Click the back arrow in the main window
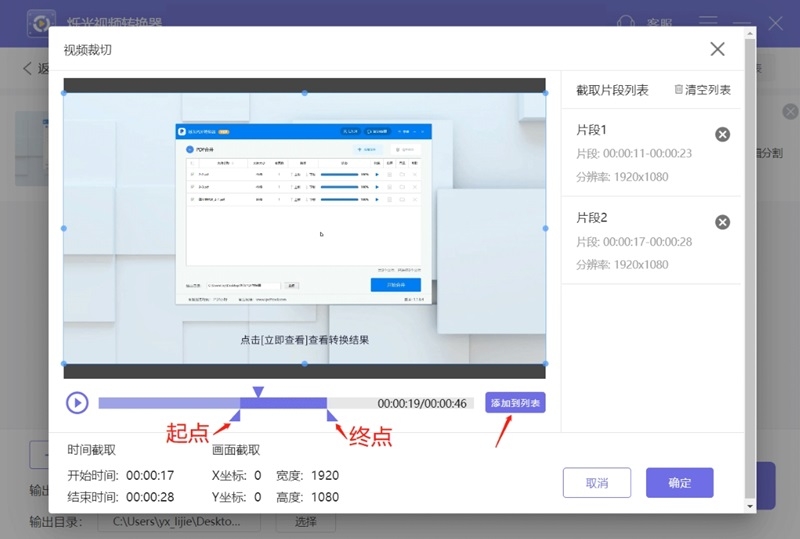The image size is (800, 539). tap(28, 68)
